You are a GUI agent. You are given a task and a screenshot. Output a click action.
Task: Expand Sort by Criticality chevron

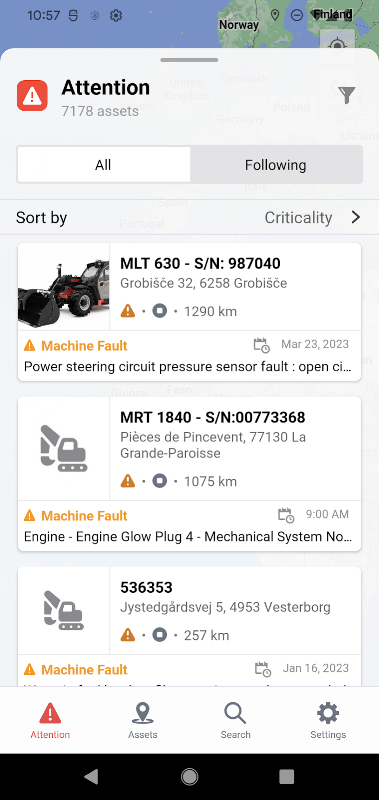click(356, 218)
